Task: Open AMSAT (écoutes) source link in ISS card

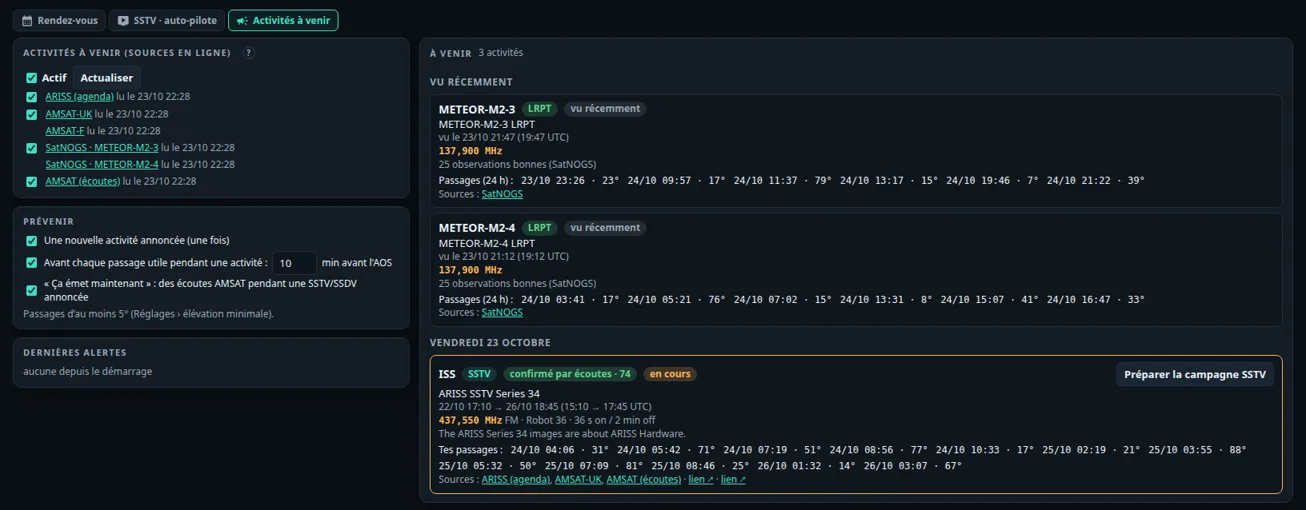Action: (643, 480)
